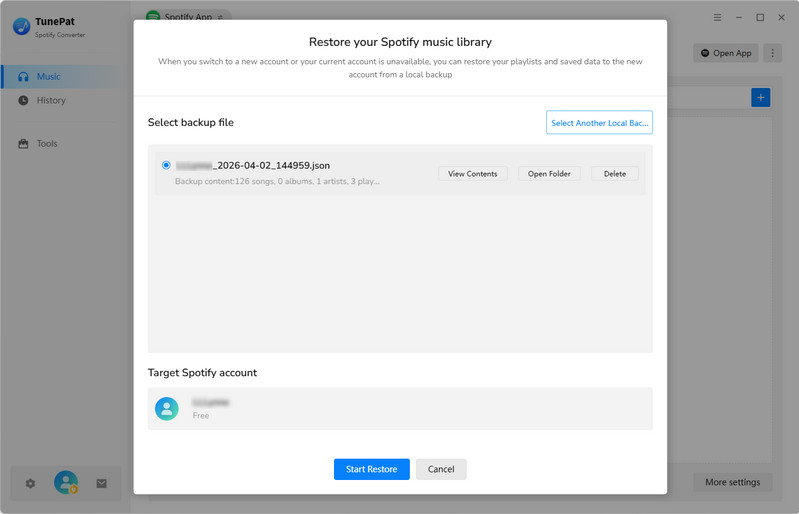Screen dimensions: 799x514
Task: Open settings via the gear icon
Action: pyautogui.click(x=31, y=483)
